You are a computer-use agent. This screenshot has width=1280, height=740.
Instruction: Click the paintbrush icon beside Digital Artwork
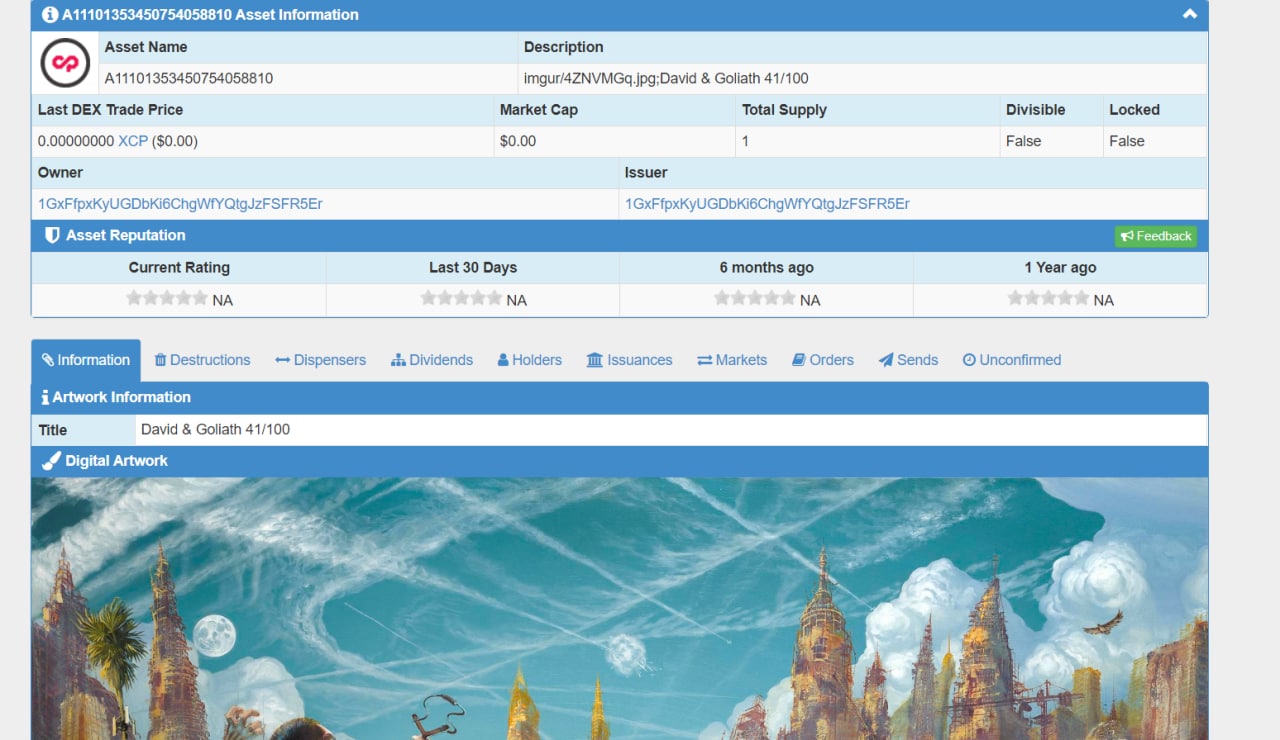tap(51, 461)
